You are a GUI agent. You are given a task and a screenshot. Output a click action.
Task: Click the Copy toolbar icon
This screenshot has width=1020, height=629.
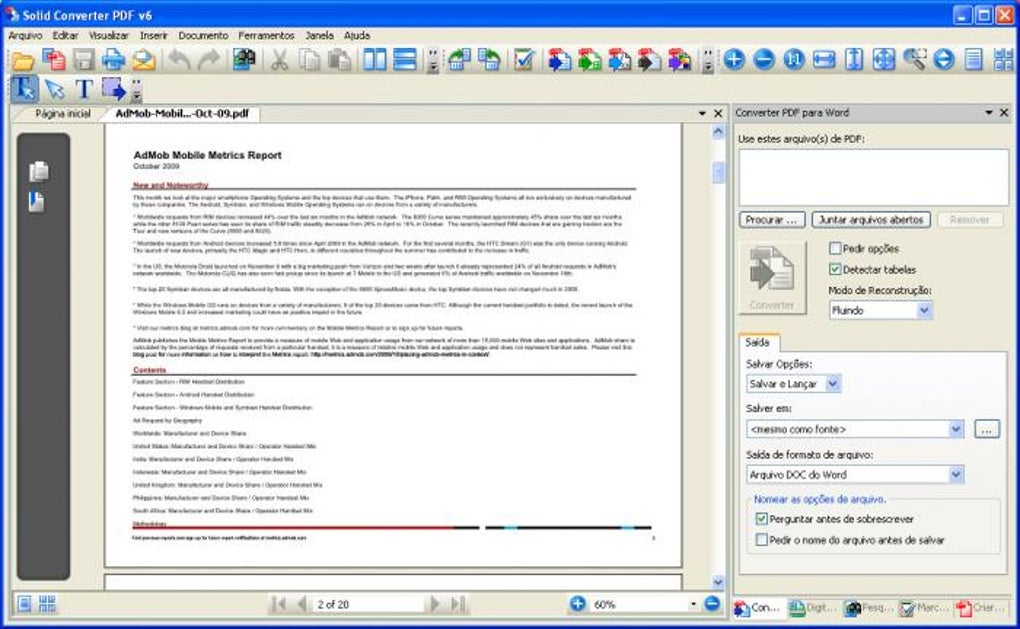click(x=309, y=60)
